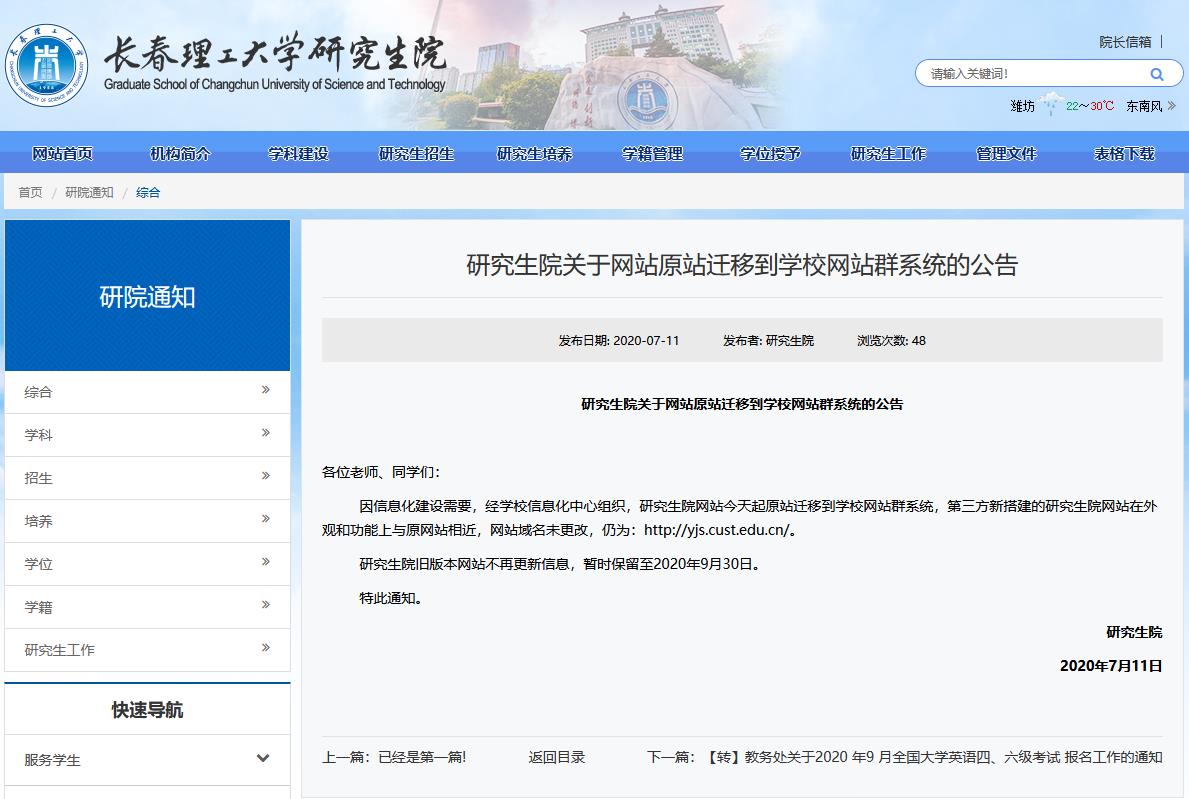Image resolution: width=1189 pixels, height=799 pixels.
Task: Open the 研究生招生 menu
Action: pos(416,153)
